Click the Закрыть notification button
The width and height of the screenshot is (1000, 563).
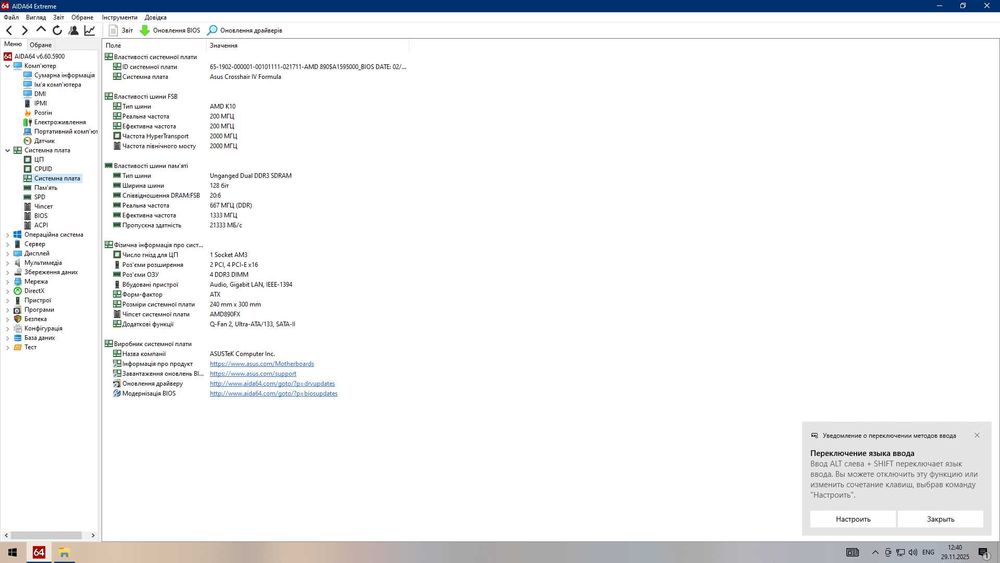click(x=940, y=519)
